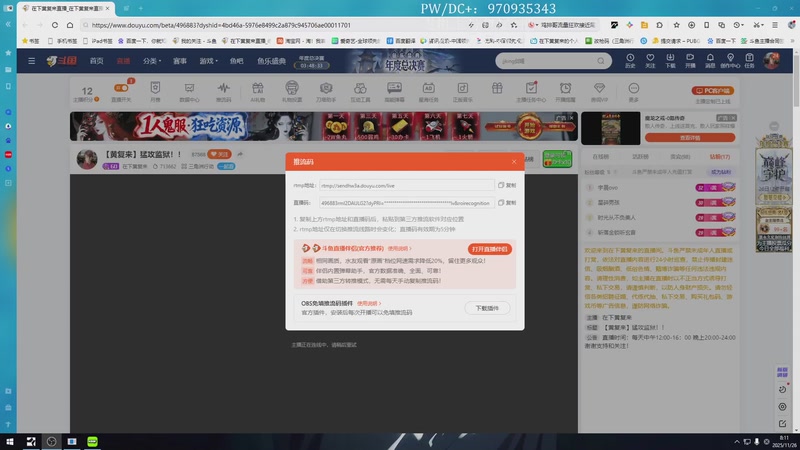800x450 pixels.
Task: Go to 直播 nav item
Action: pos(123,61)
